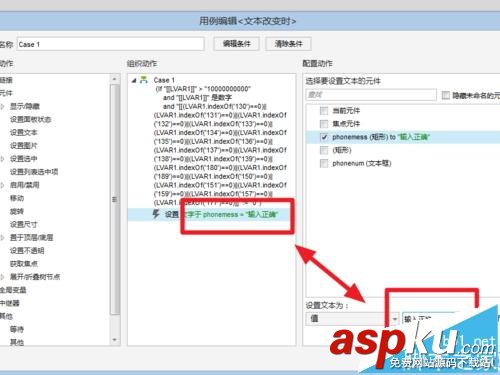Click the scroll-down arrow of the actions list
The height and width of the screenshot is (375, 500).
[x=115, y=340]
